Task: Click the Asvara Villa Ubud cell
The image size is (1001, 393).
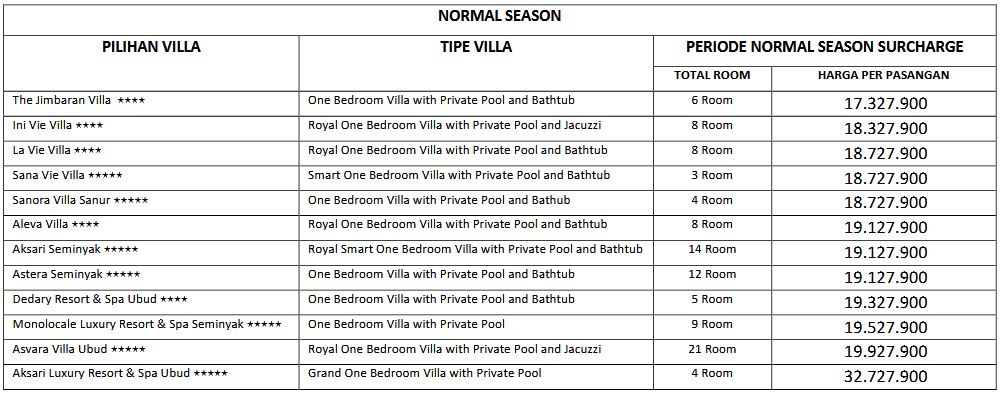Action: [151, 352]
